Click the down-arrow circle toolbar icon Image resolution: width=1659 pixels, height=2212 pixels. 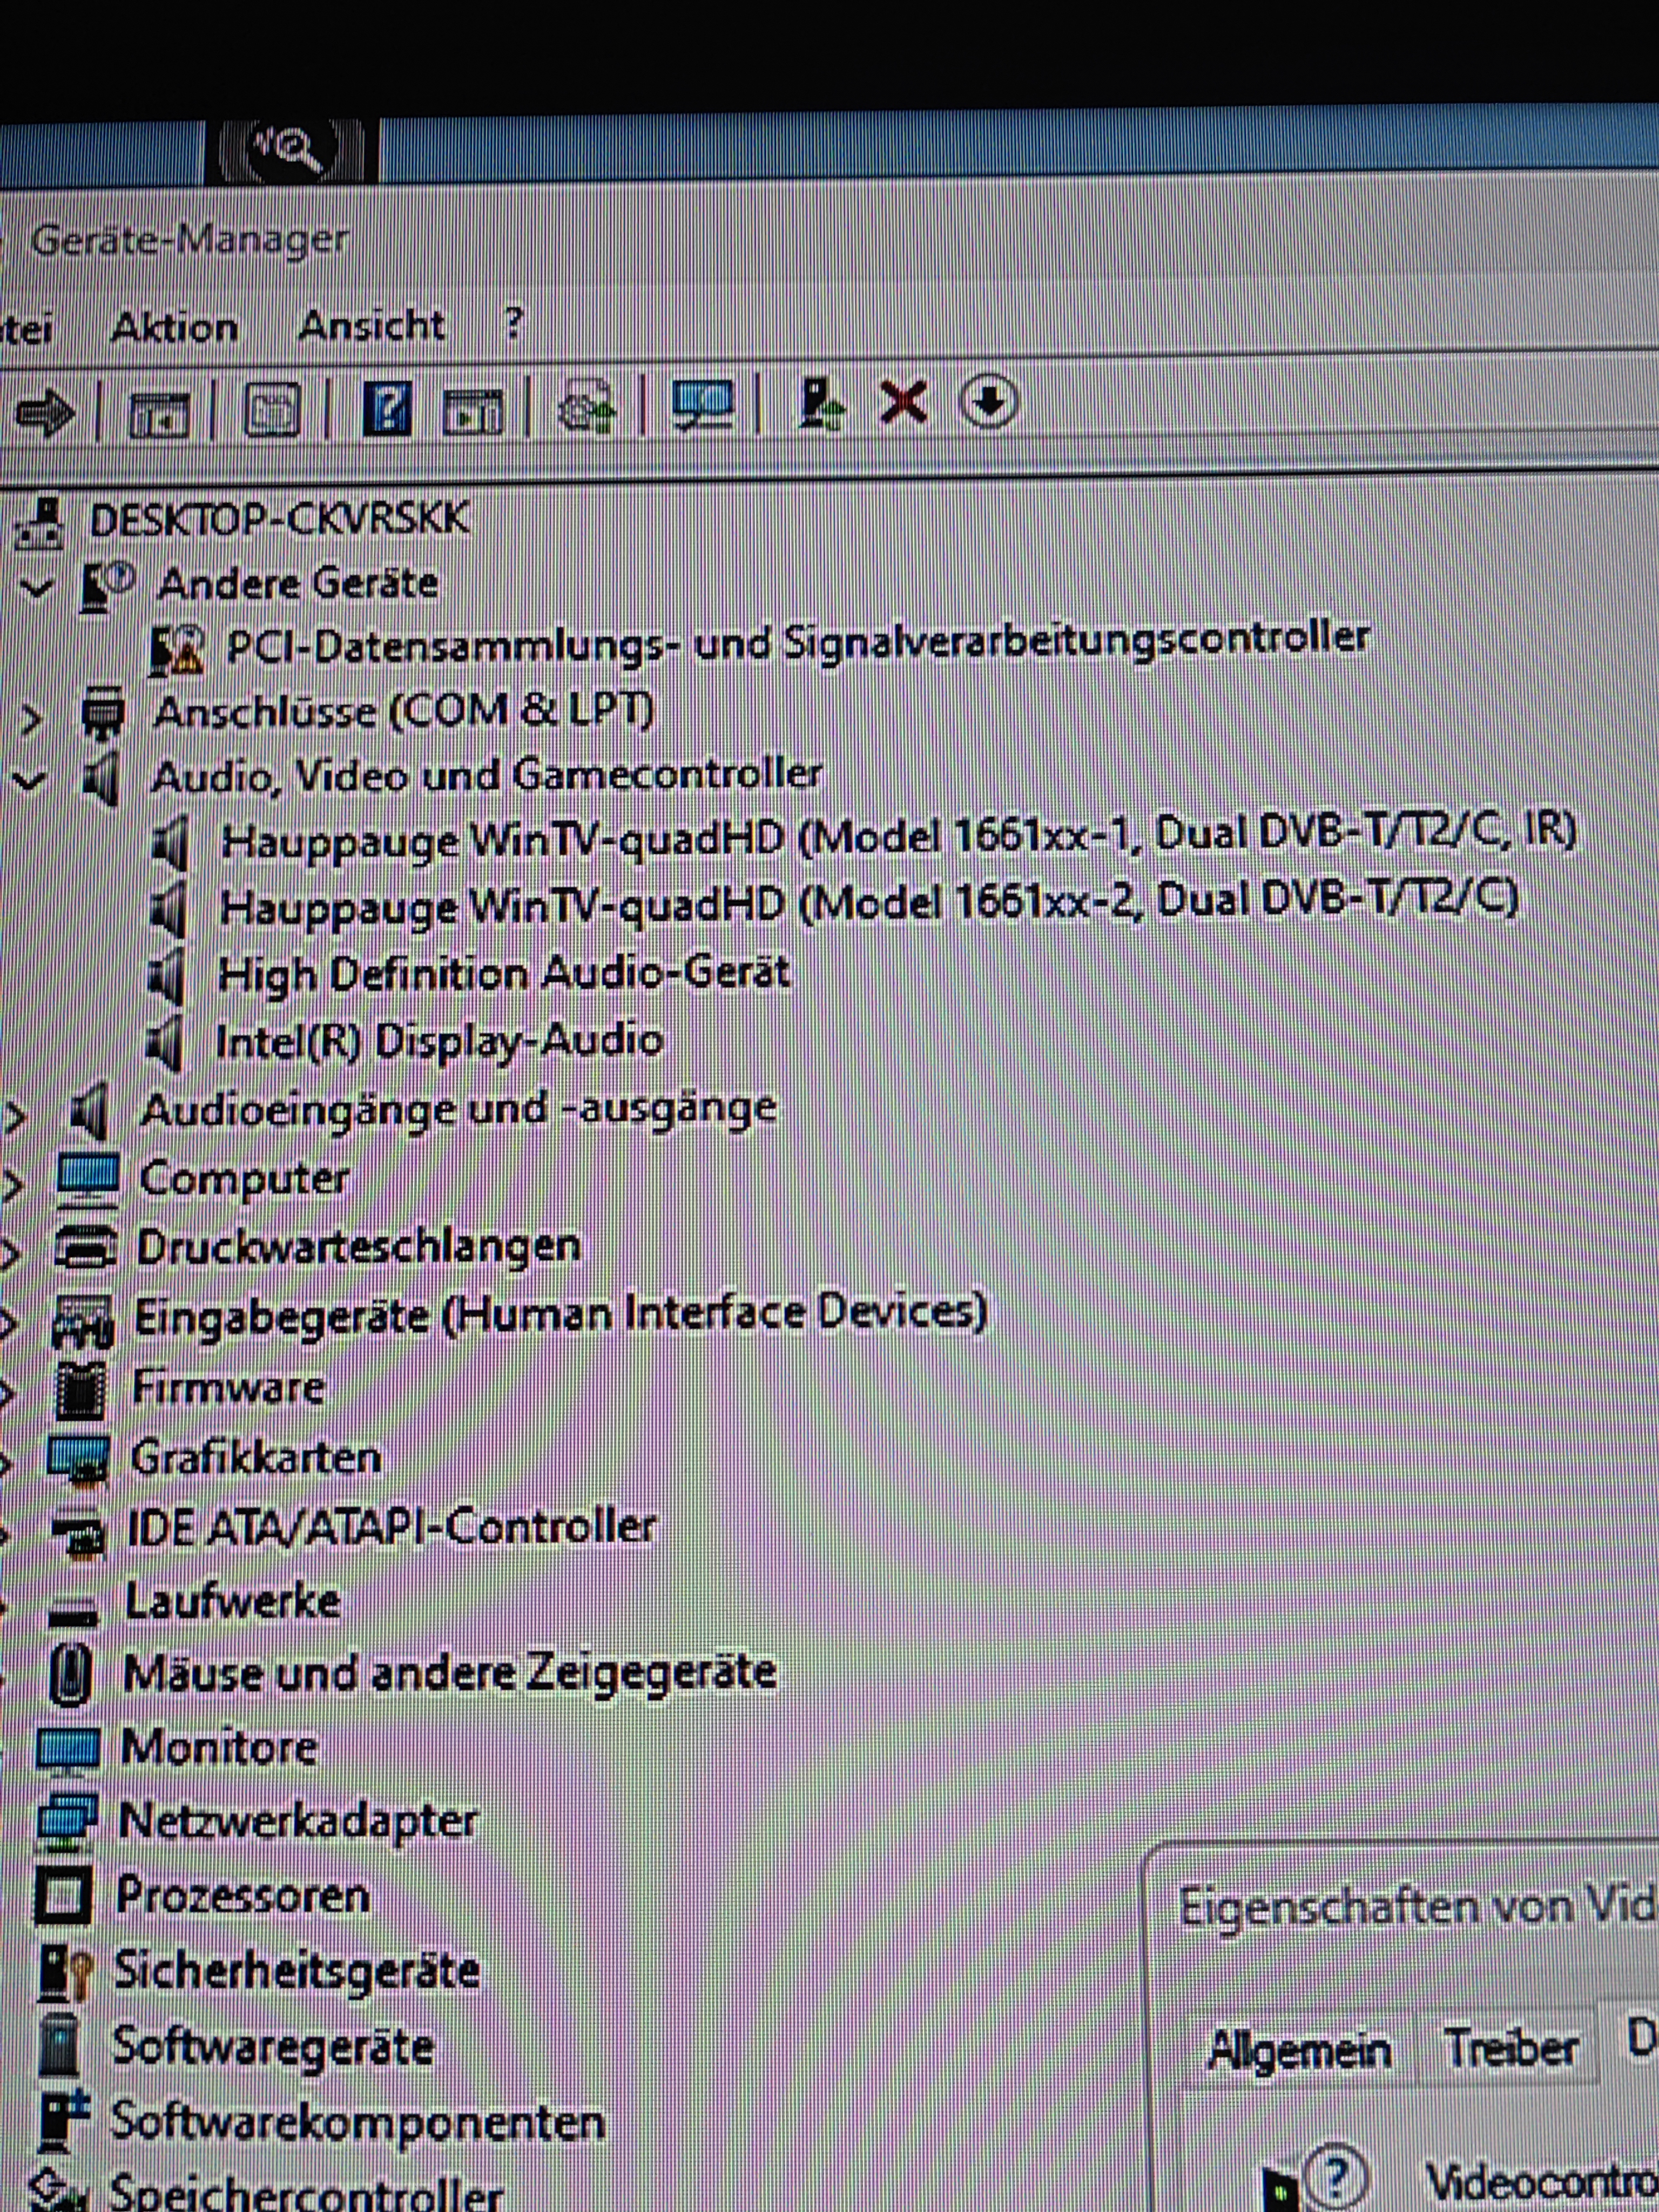[988, 402]
